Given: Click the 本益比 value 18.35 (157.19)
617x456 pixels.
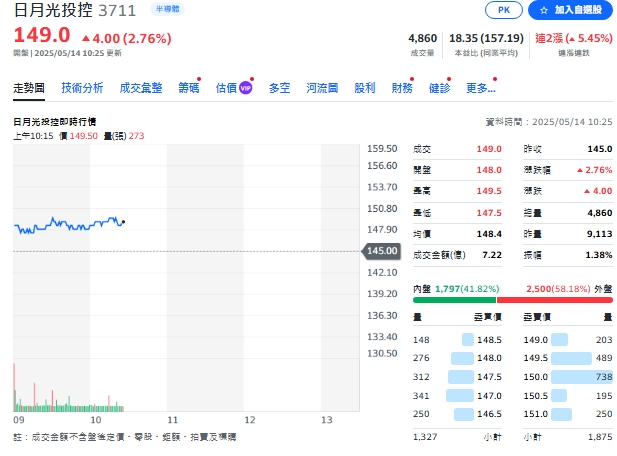Looking at the screenshot, I should click(486, 38).
